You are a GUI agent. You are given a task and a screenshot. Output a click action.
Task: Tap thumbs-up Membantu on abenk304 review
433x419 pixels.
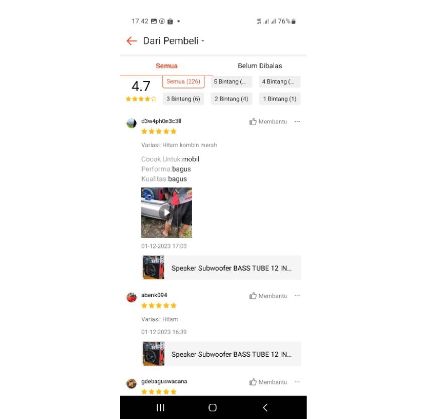268,296
